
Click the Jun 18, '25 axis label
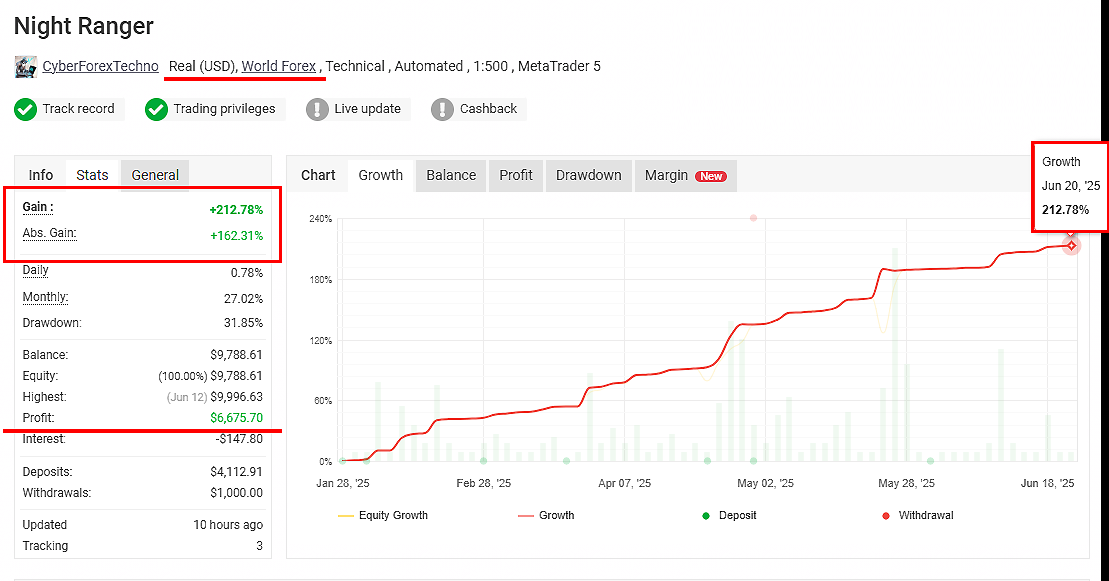coord(1047,483)
